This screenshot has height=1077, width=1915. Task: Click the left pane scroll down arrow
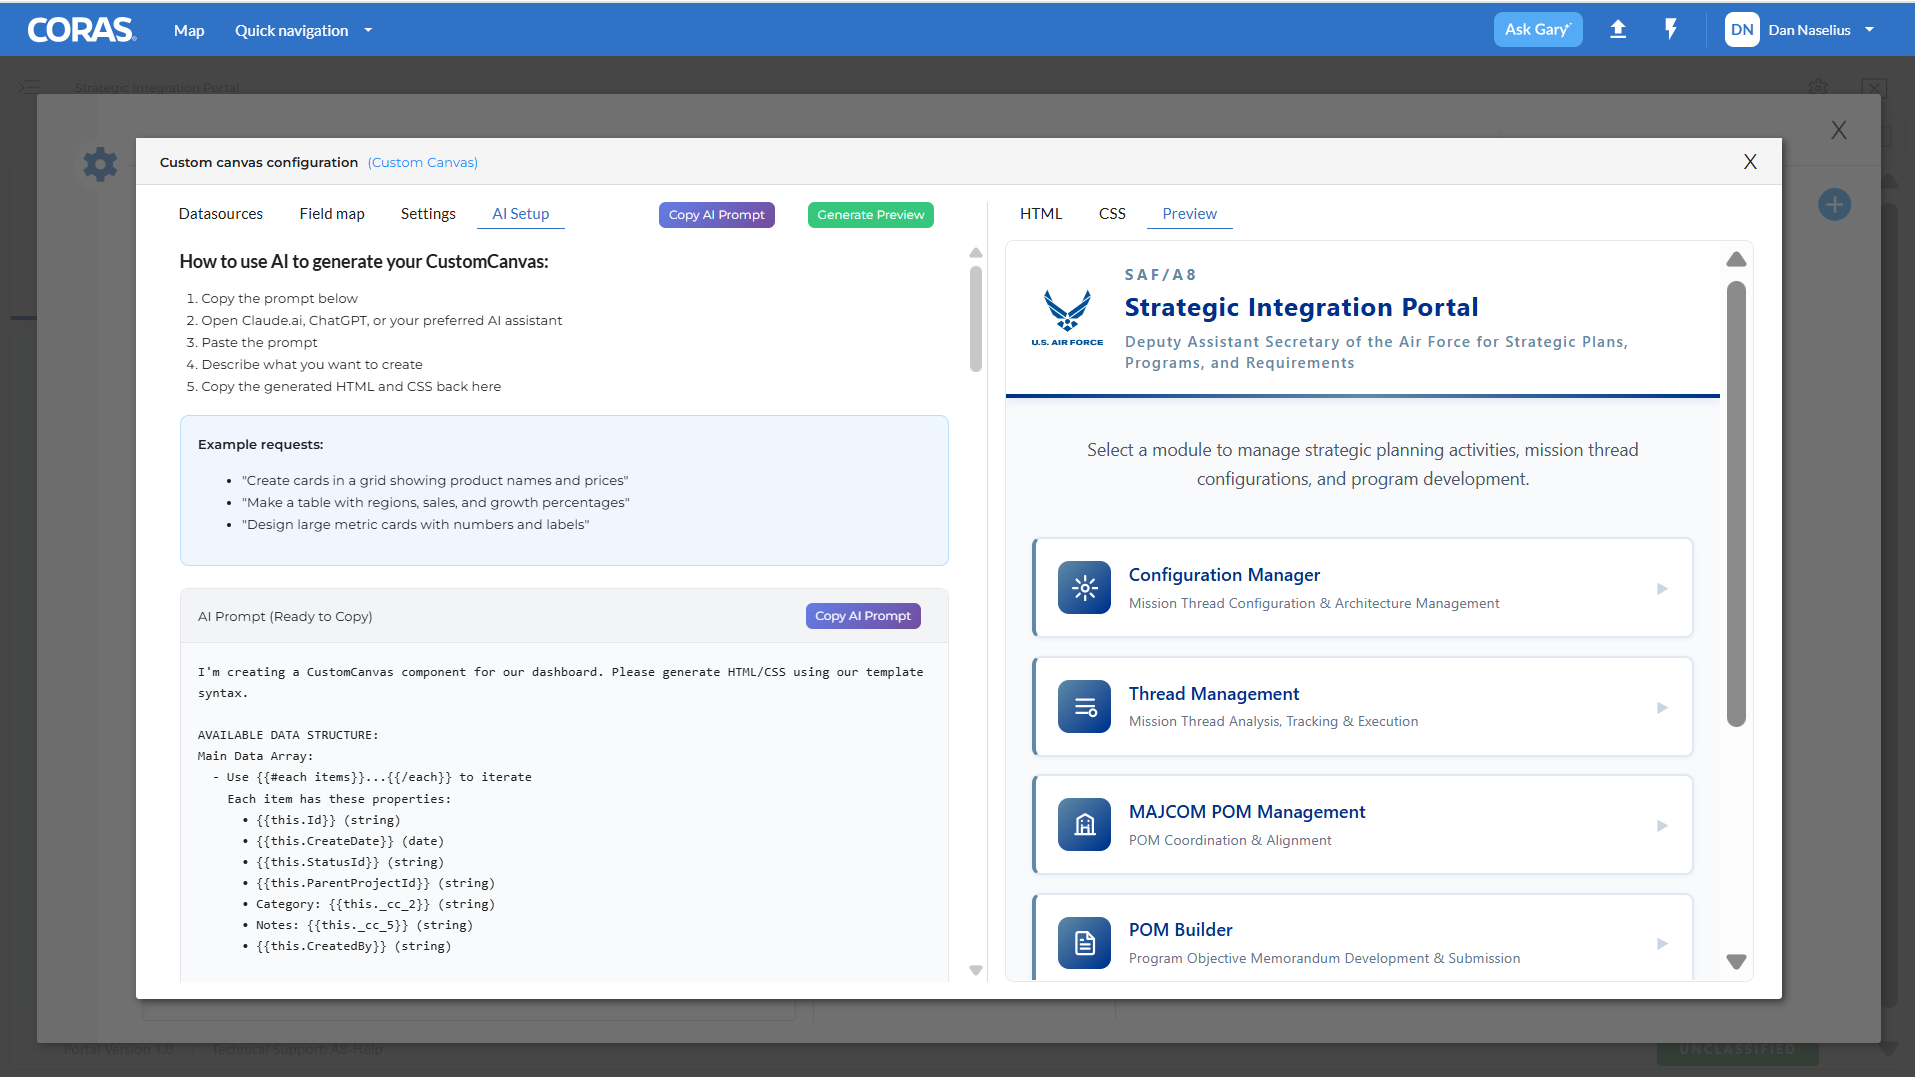point(976,970)
